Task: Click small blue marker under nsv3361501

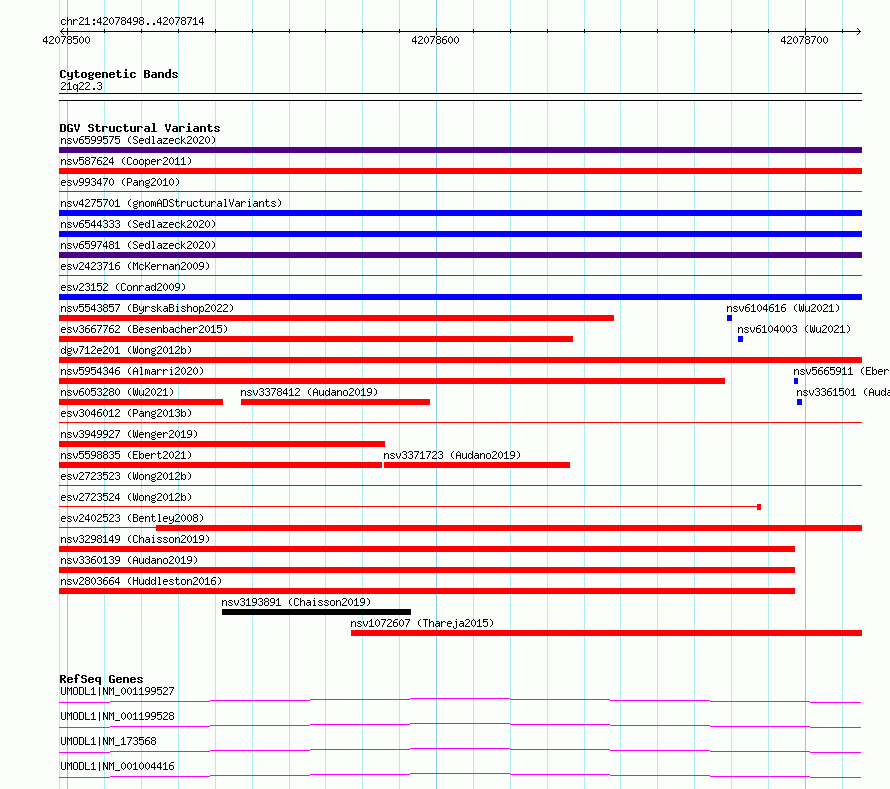Action: (x=799, y=402)
